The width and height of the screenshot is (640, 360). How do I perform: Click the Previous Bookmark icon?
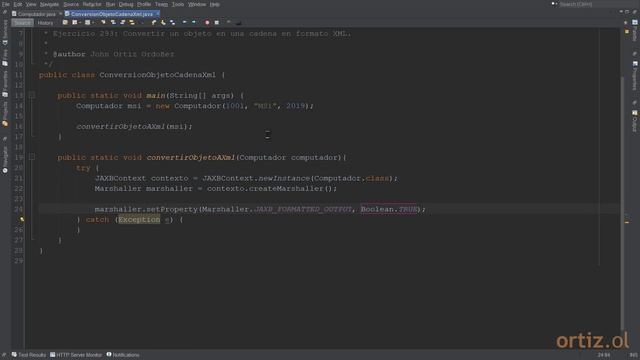tap(154, 22)
